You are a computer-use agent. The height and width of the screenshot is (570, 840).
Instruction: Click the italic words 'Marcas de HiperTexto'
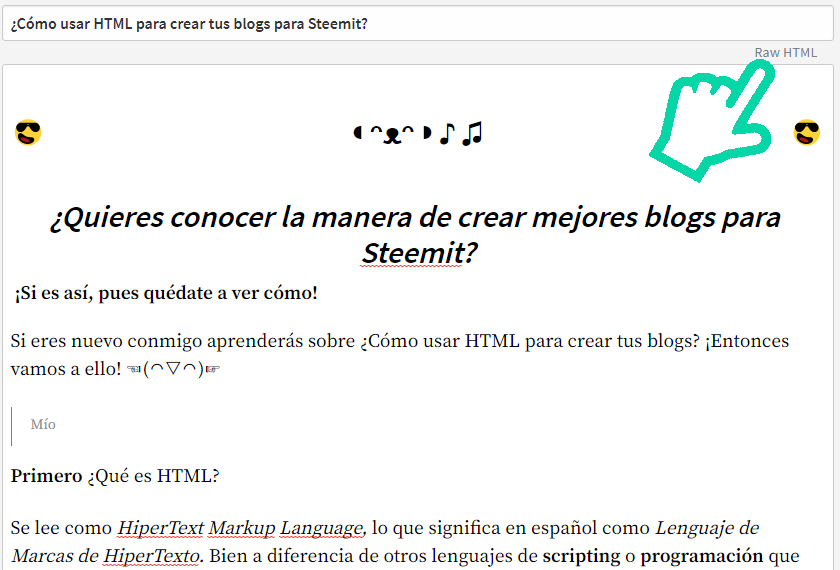tap(106, 556)
